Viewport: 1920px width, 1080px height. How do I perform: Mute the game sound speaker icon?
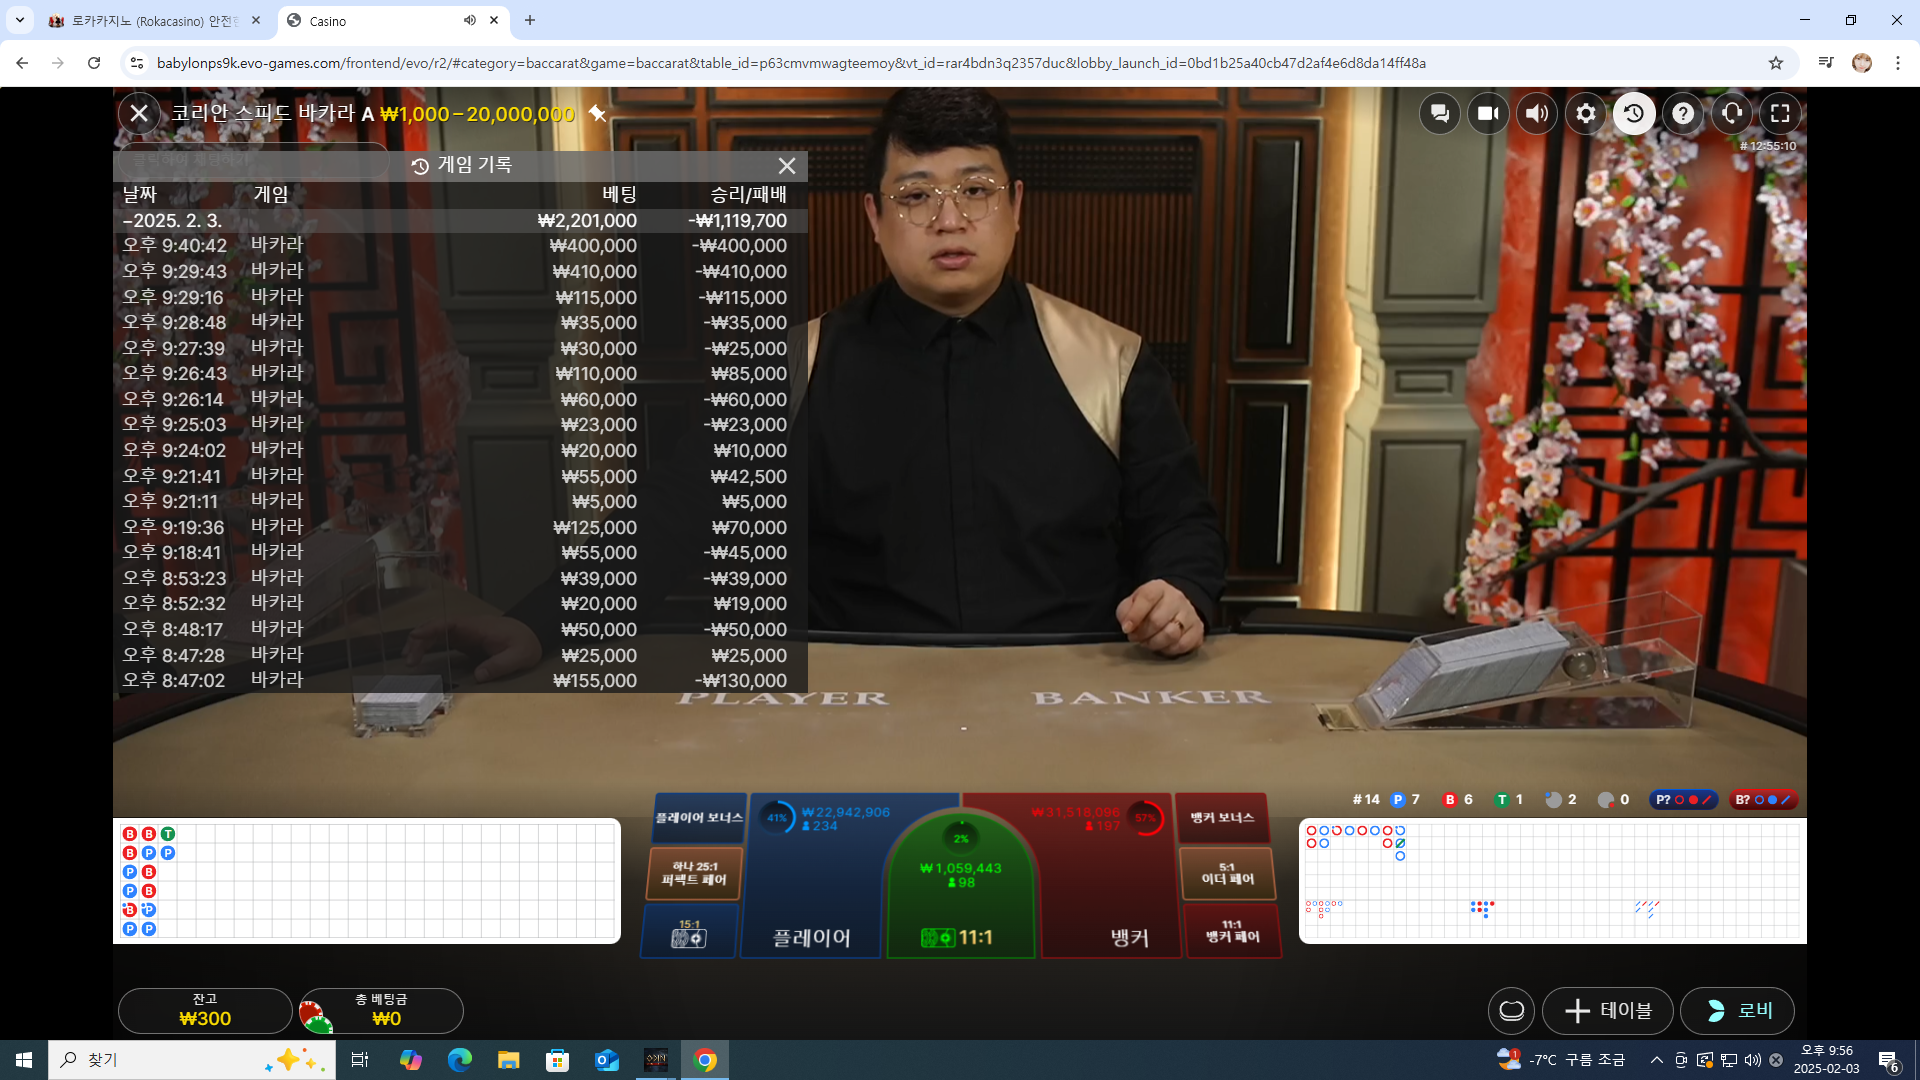coord(1537,114)
